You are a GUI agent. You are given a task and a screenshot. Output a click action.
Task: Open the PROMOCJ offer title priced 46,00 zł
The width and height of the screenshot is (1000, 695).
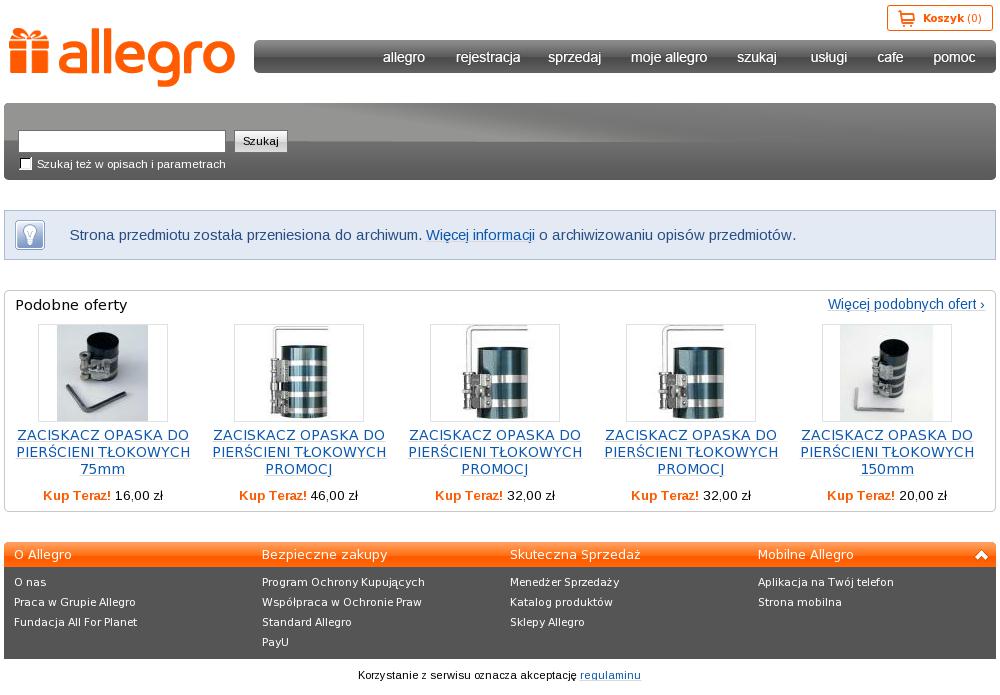click(x=299, y=452)
